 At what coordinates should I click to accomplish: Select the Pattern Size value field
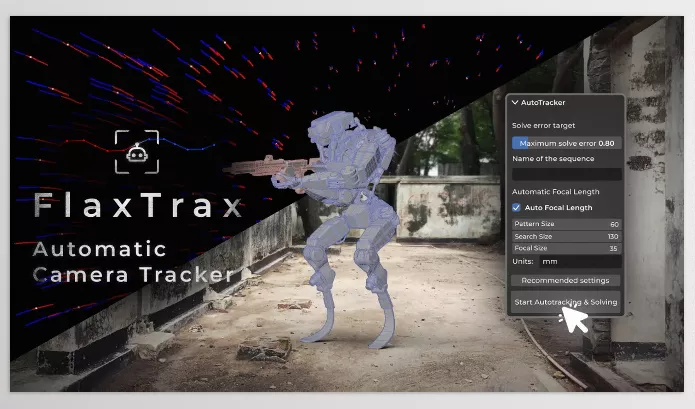click(x=566, y=224)
